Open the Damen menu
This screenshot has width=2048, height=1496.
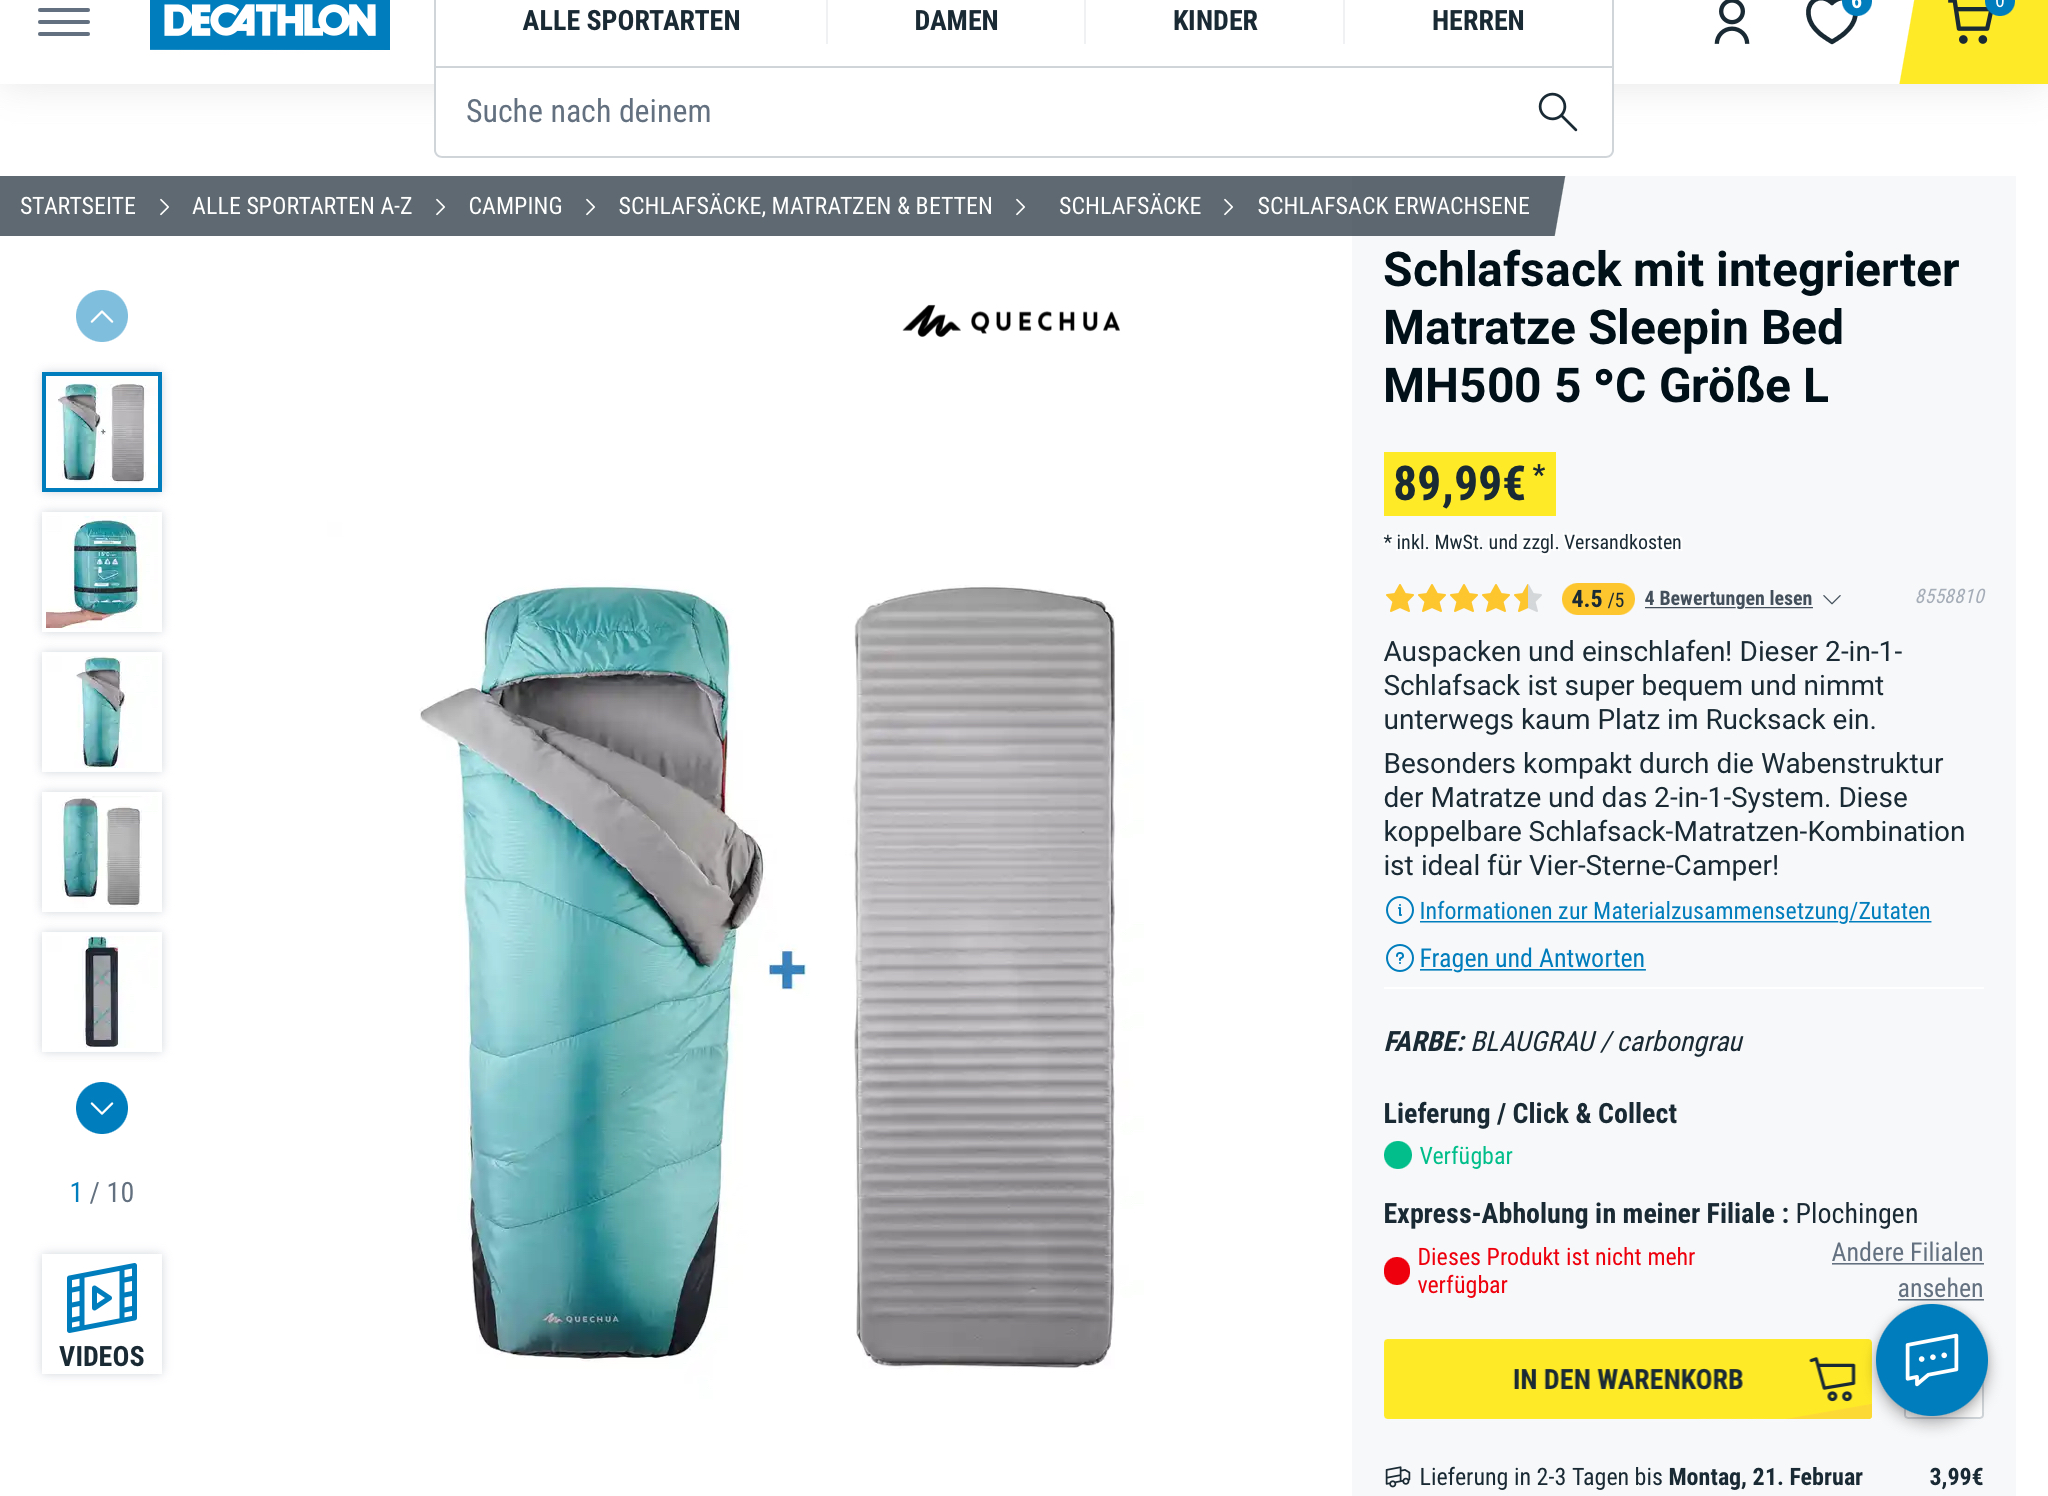tap(956, 21)
